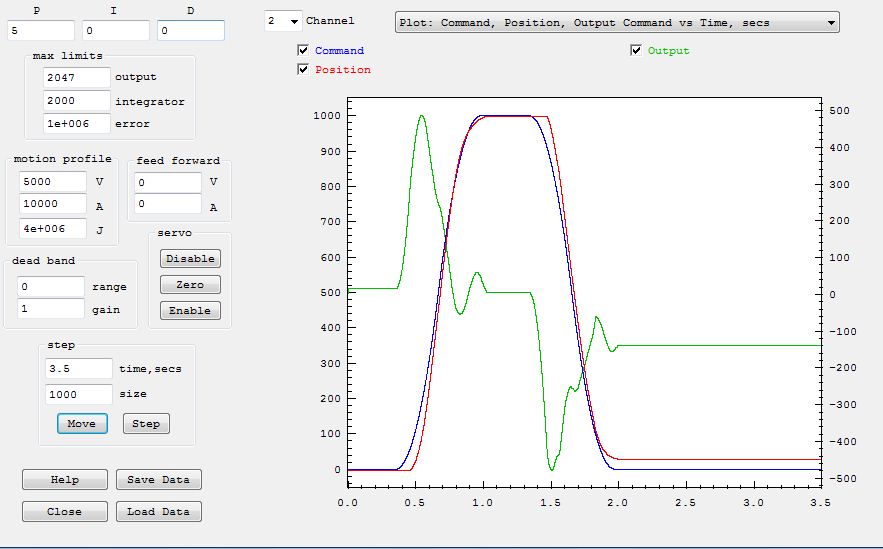Image resolution: width=883 pixels, height=549 pixels.
Task: Disable the servo
Action: coord(190,259)
